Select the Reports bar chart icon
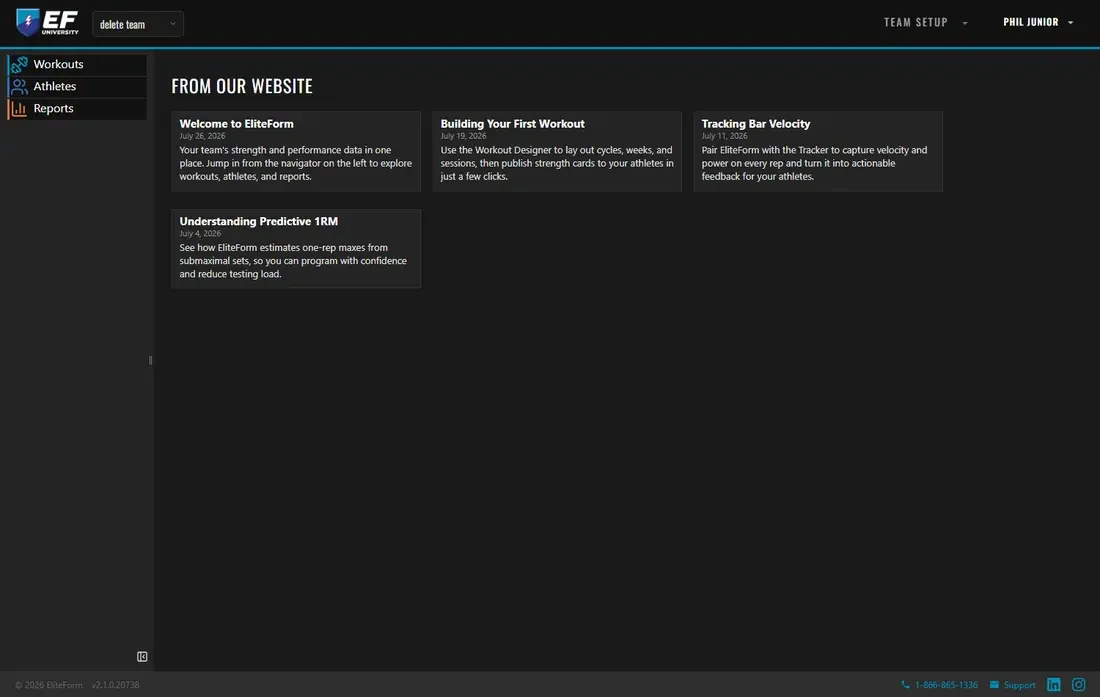The height and width of the screenshot is (697, 1100). click(x=19, y=109)
